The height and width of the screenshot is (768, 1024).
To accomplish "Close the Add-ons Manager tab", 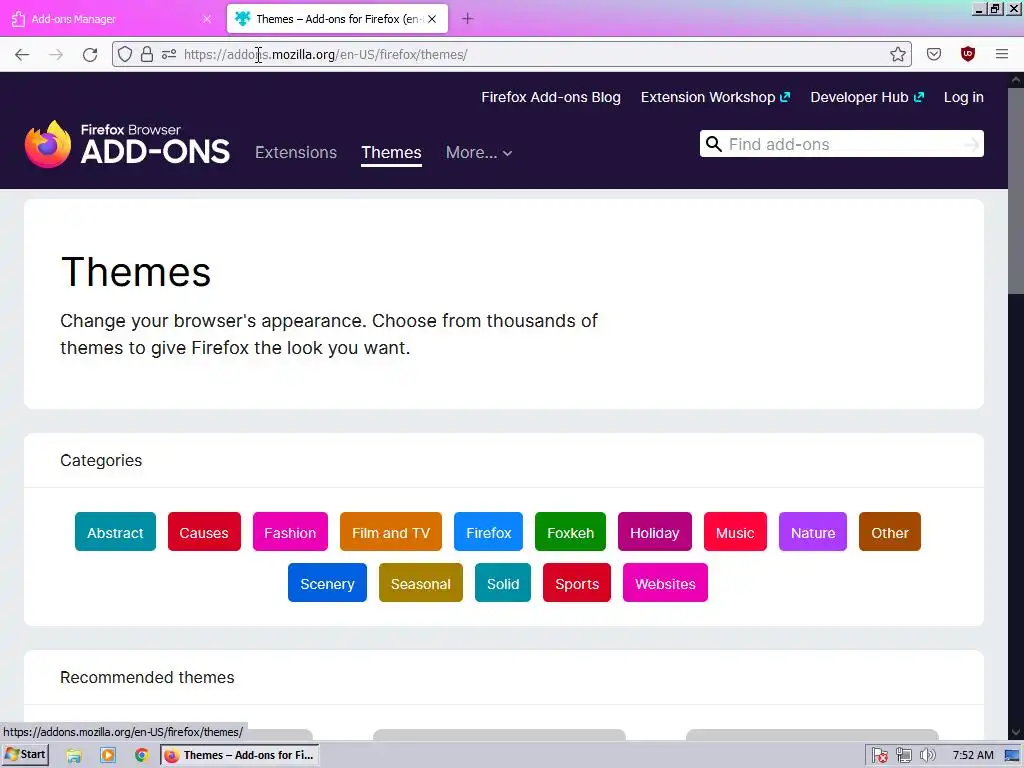I will coord(207,19).
